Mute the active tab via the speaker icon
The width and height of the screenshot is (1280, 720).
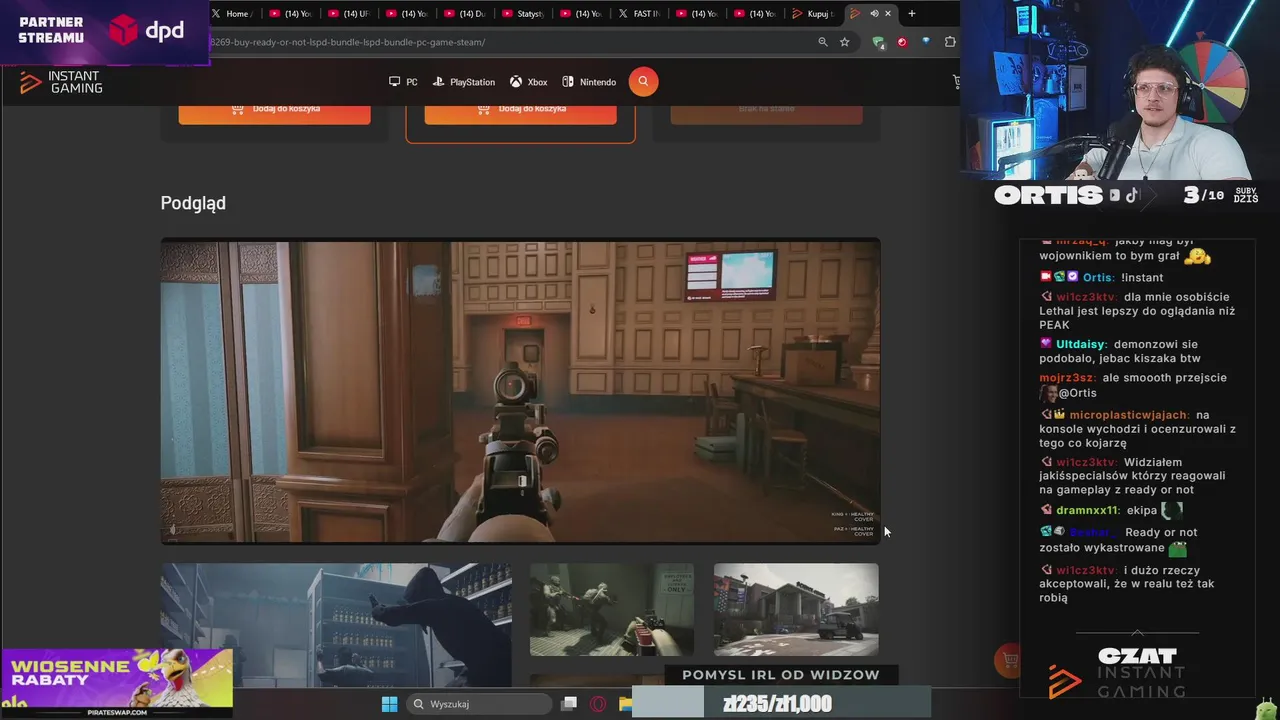873,14
